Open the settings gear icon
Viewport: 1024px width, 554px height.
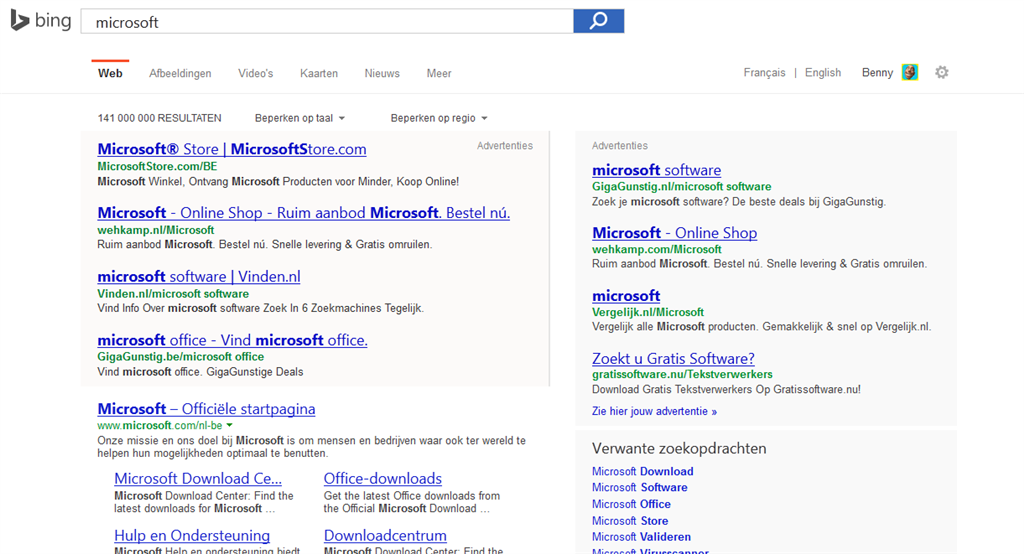[x=941, y=73]
